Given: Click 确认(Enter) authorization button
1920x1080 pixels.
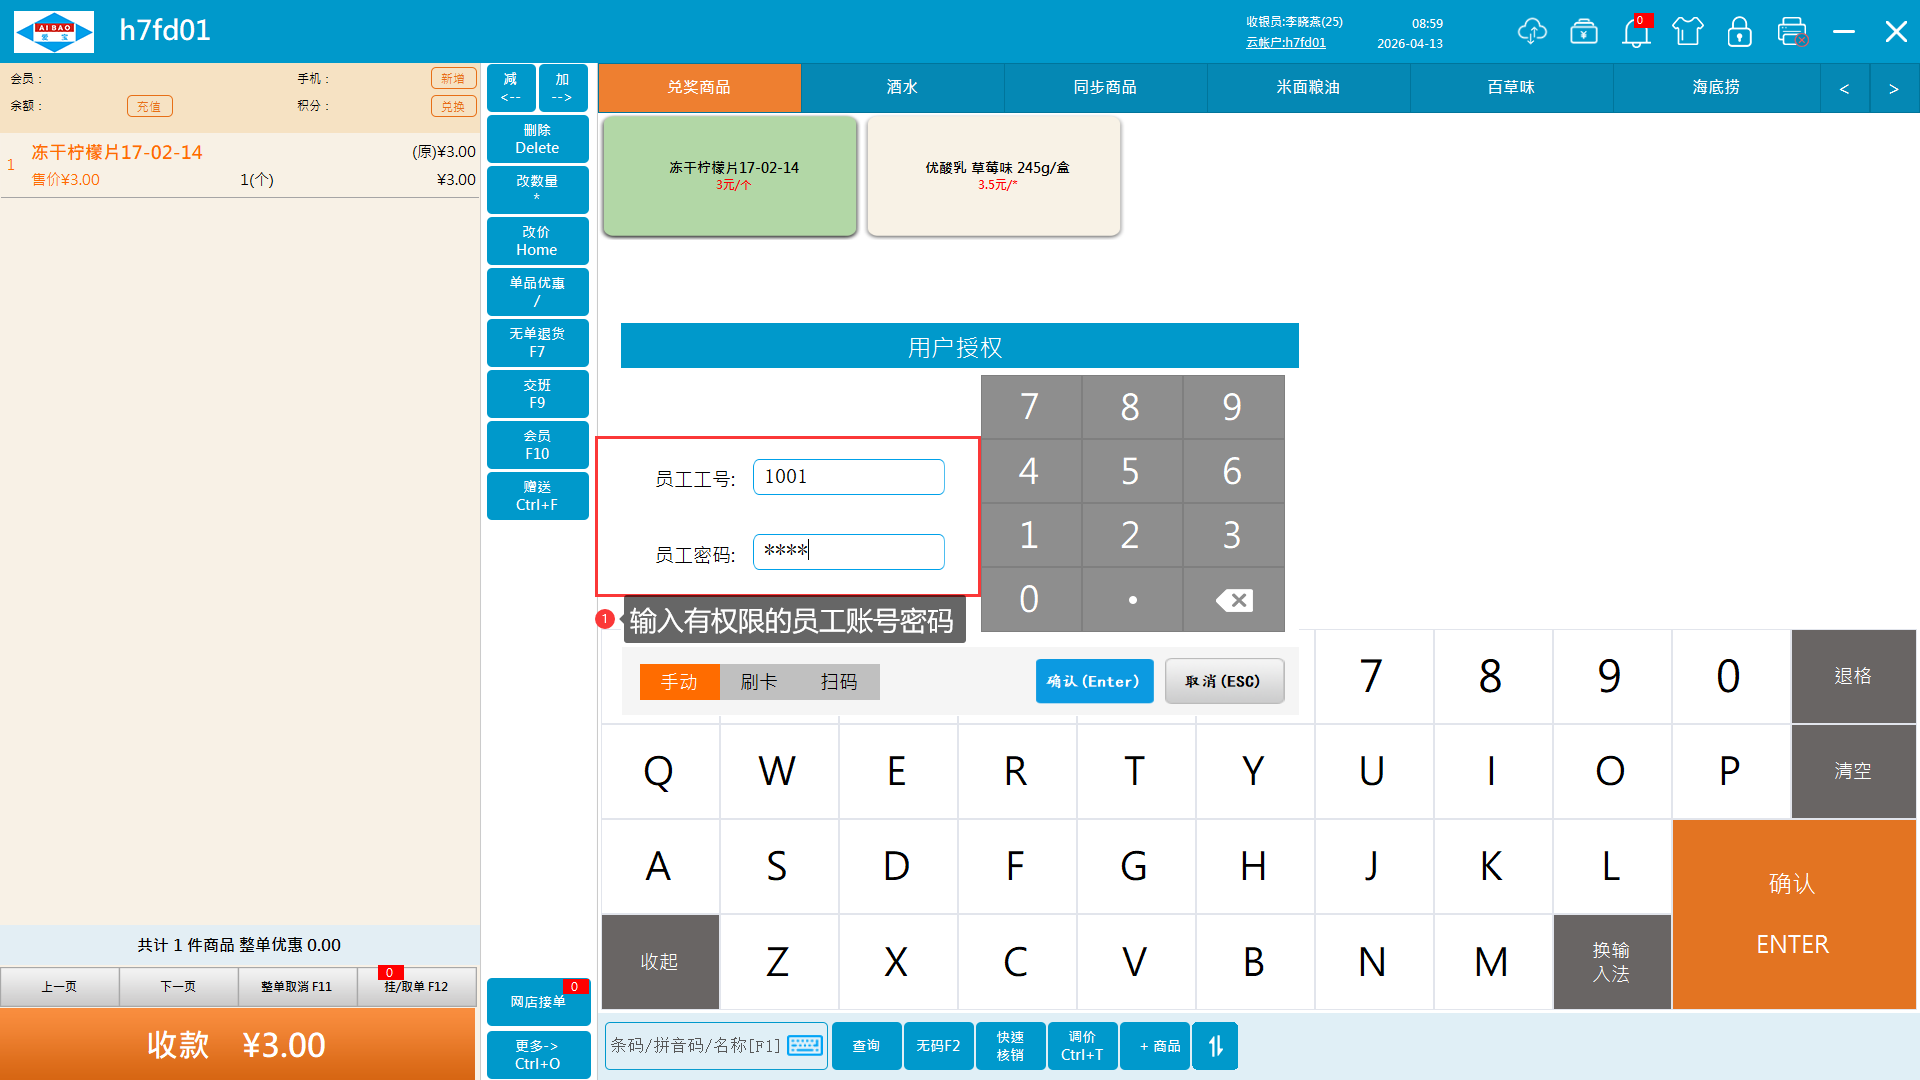Looking at the screenshot, I should (1094, 681).
